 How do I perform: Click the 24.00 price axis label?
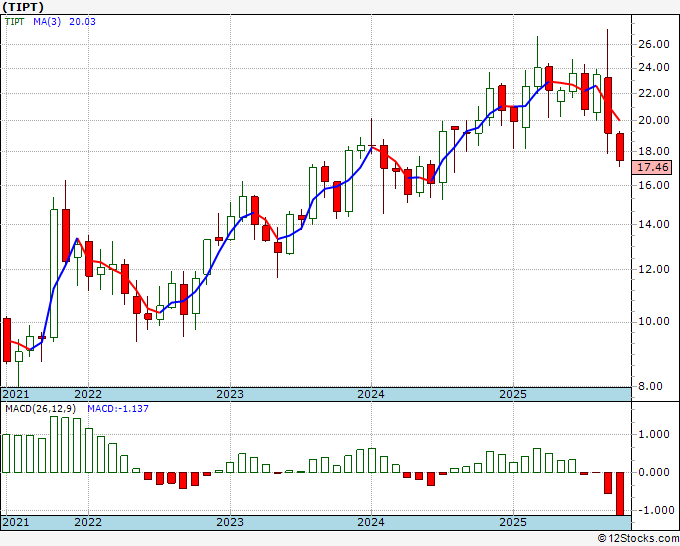(x=654, y=68)
